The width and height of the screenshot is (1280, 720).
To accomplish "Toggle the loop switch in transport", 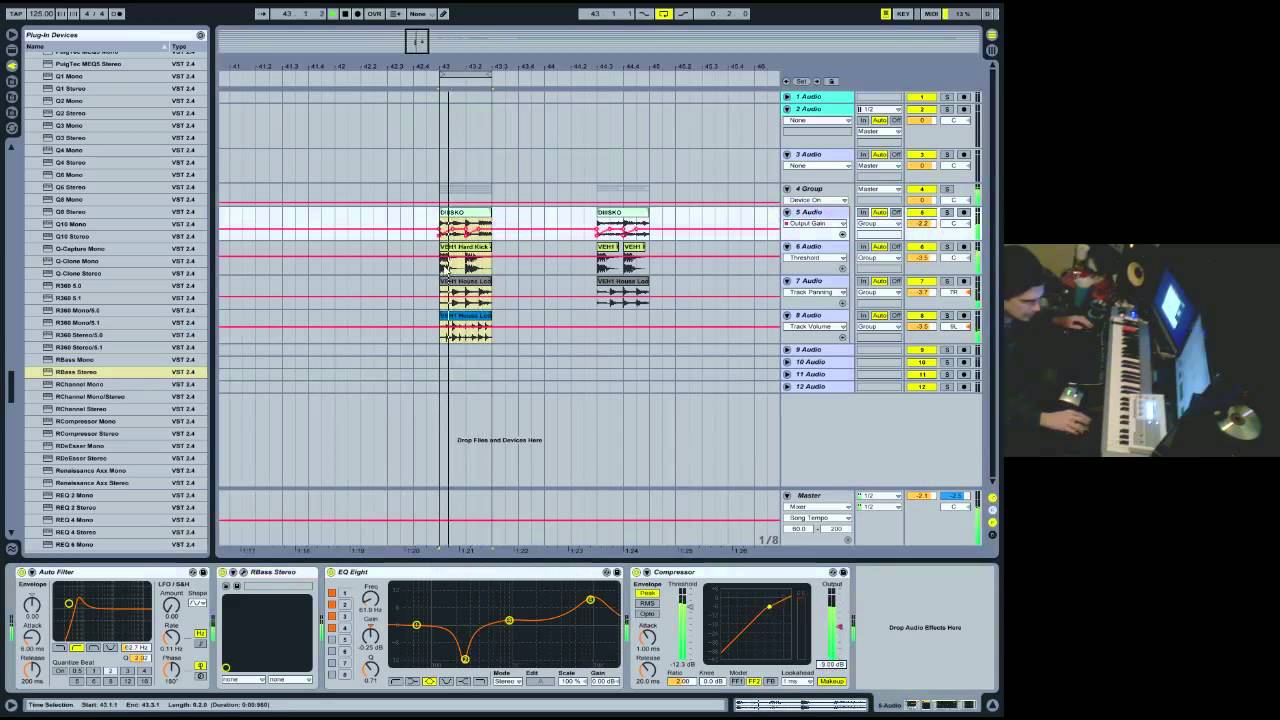I will point(663,14).
